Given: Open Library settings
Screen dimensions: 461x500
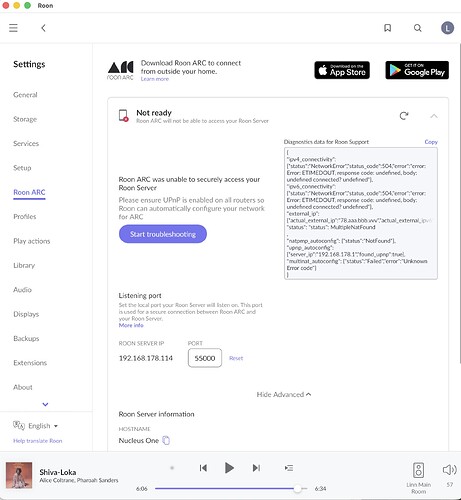Looking at the screenshot, I should click(x=24, y=265).
